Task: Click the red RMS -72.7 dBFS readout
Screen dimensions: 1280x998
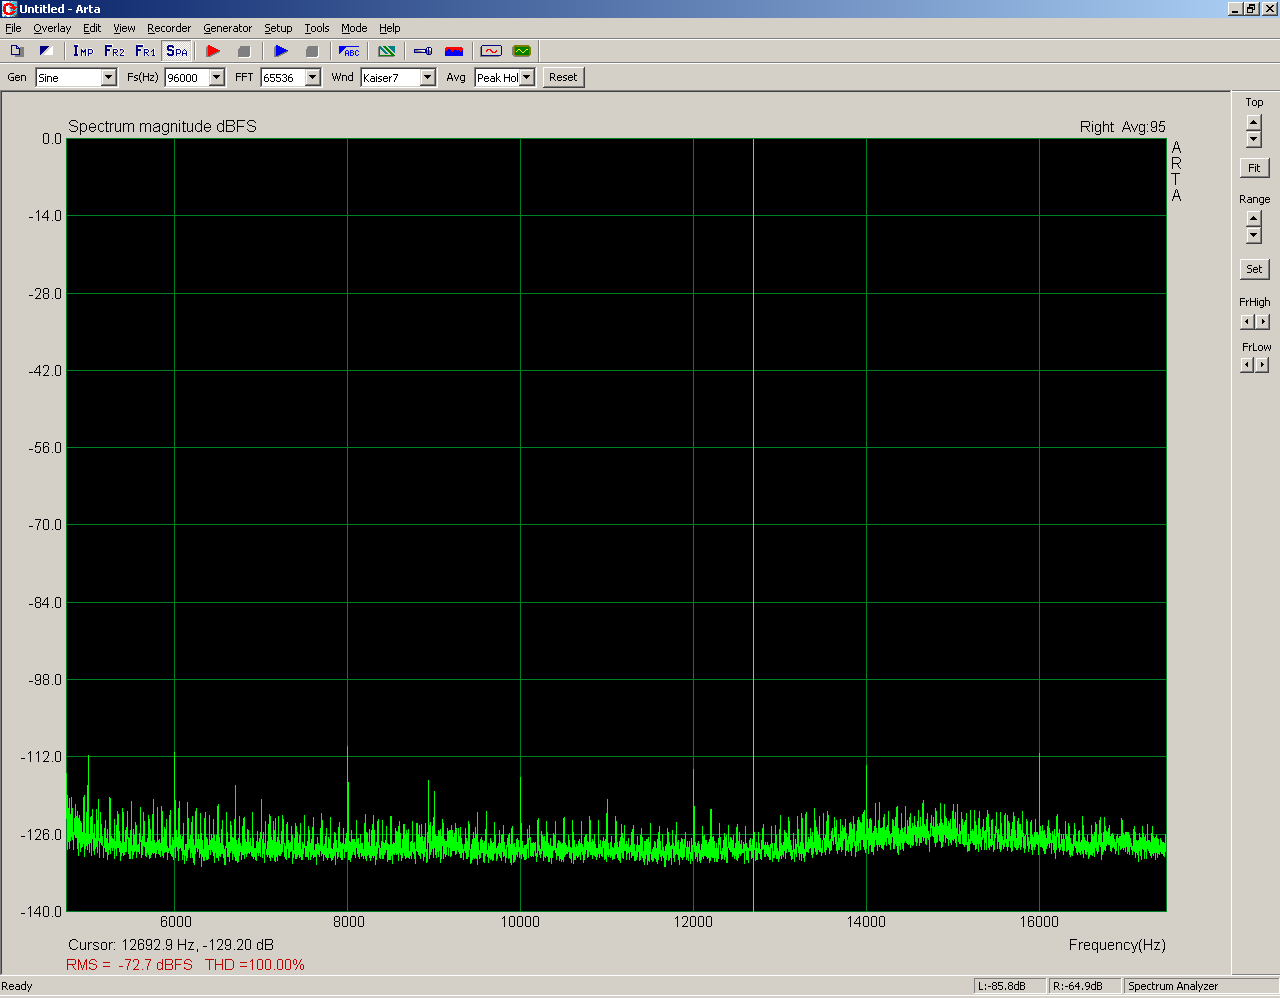Action: 129,965
